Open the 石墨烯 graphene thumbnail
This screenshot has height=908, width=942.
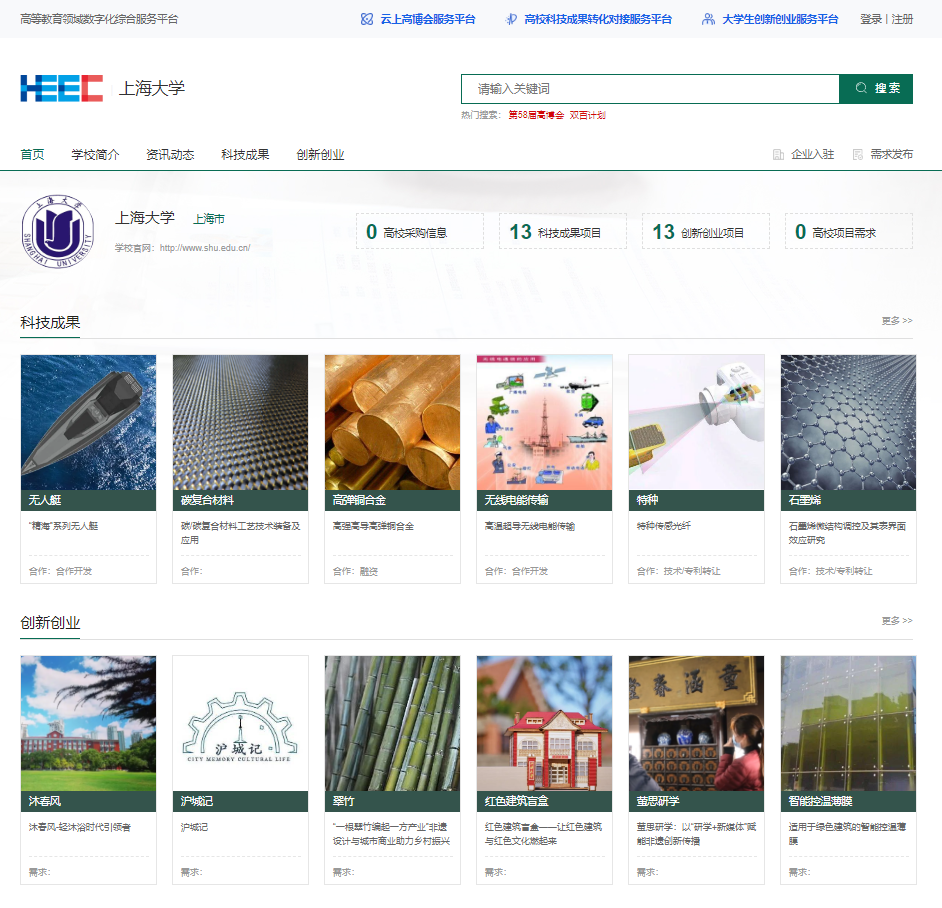coord(848,422)
